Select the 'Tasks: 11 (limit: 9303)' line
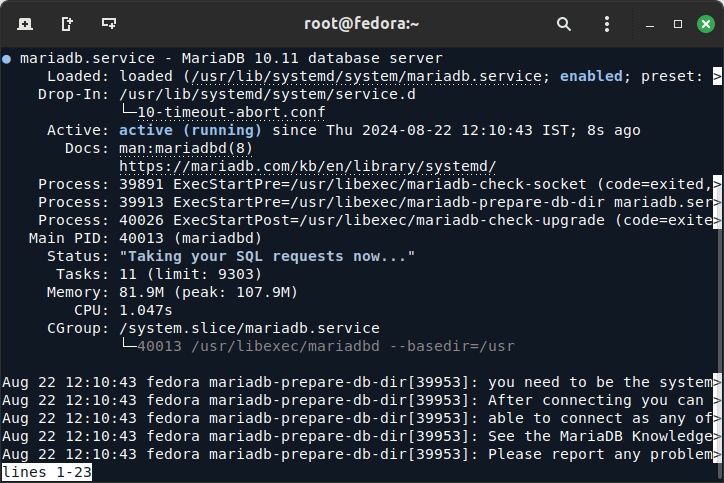This screenshot has height=483, width=724. pyautogui.click(x=159, y=274)
